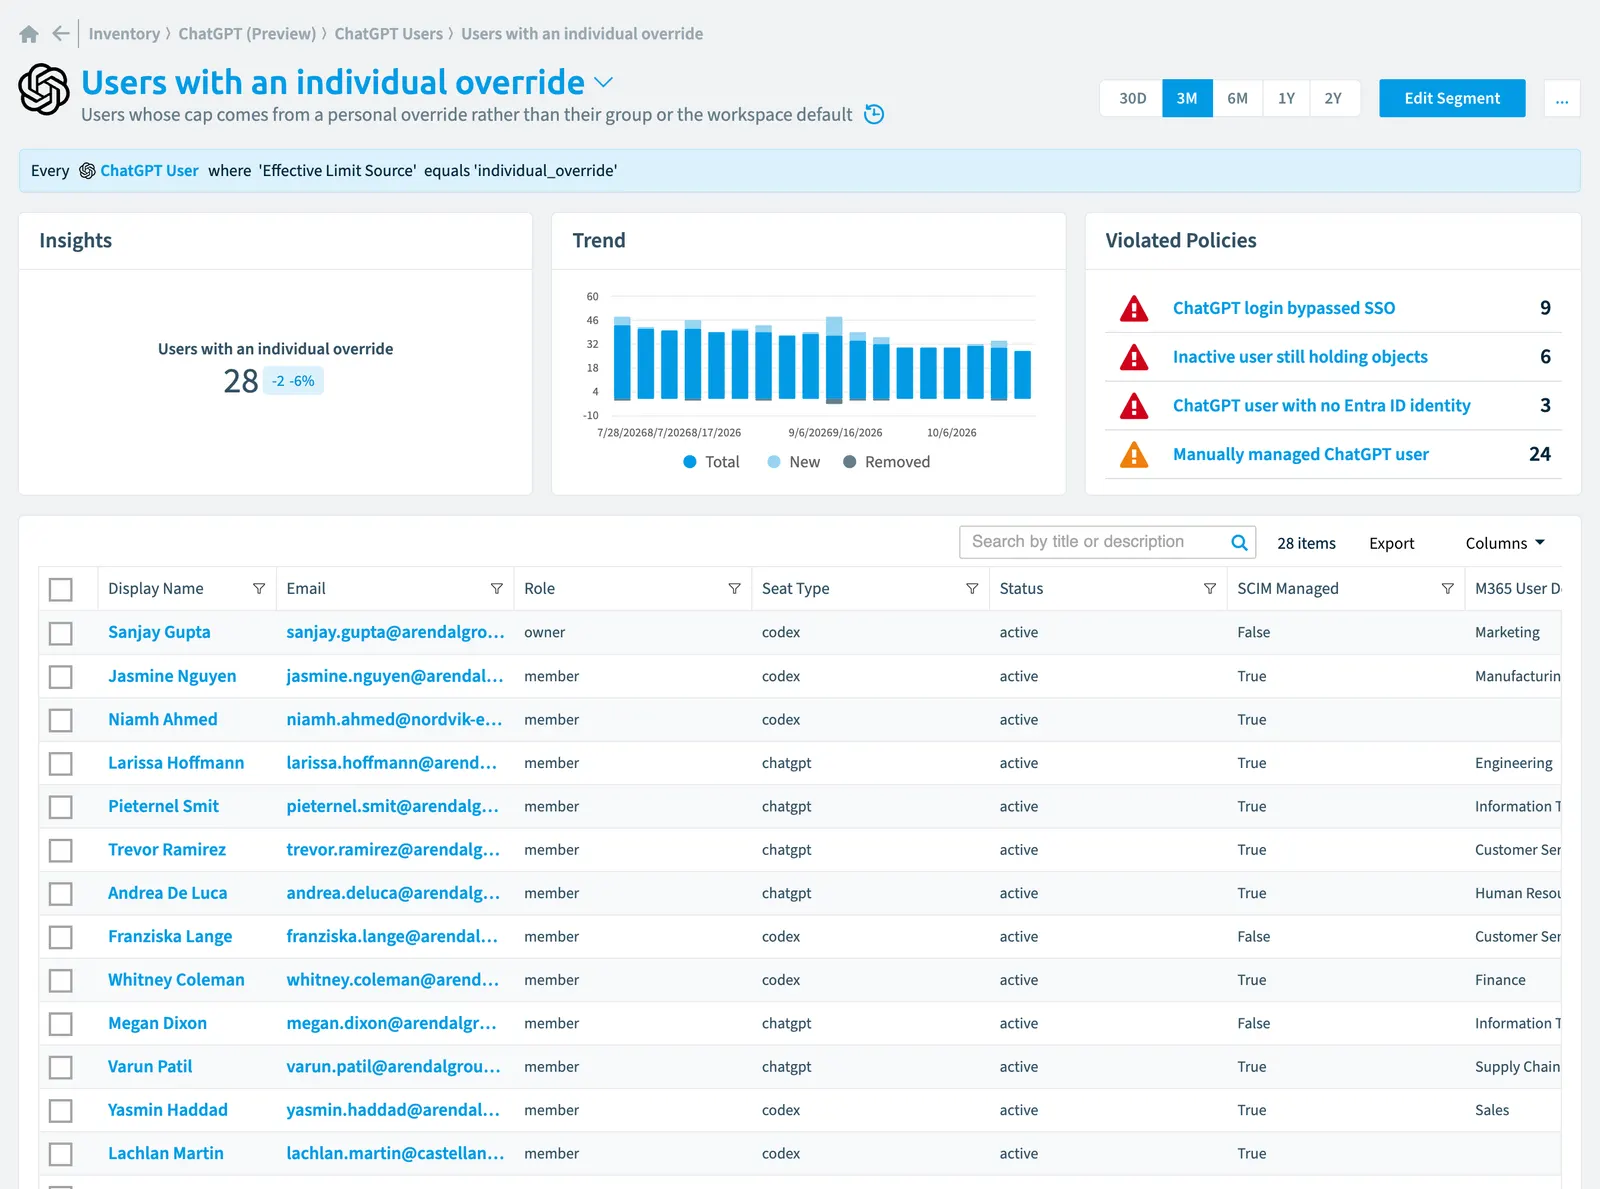Filter the SCIM Managed column

click(1447, 589)
